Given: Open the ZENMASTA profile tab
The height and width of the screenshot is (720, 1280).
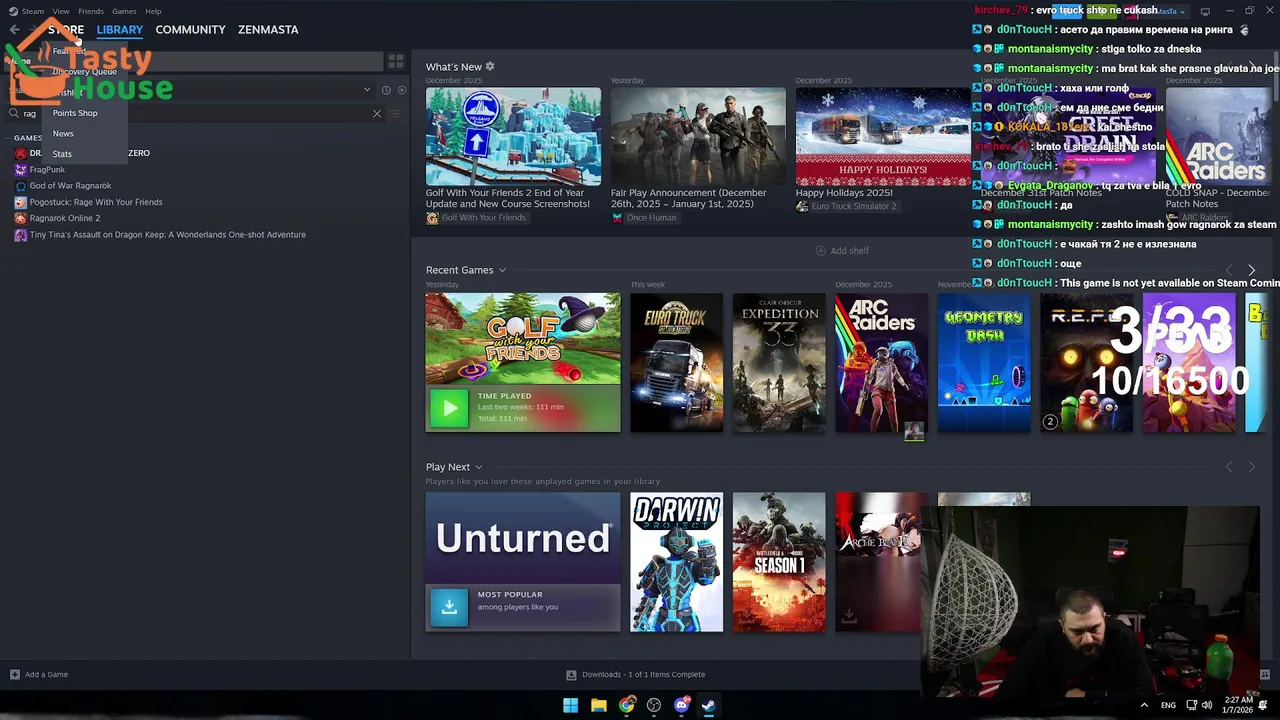Looking at the screenshot, I should 268,30.
